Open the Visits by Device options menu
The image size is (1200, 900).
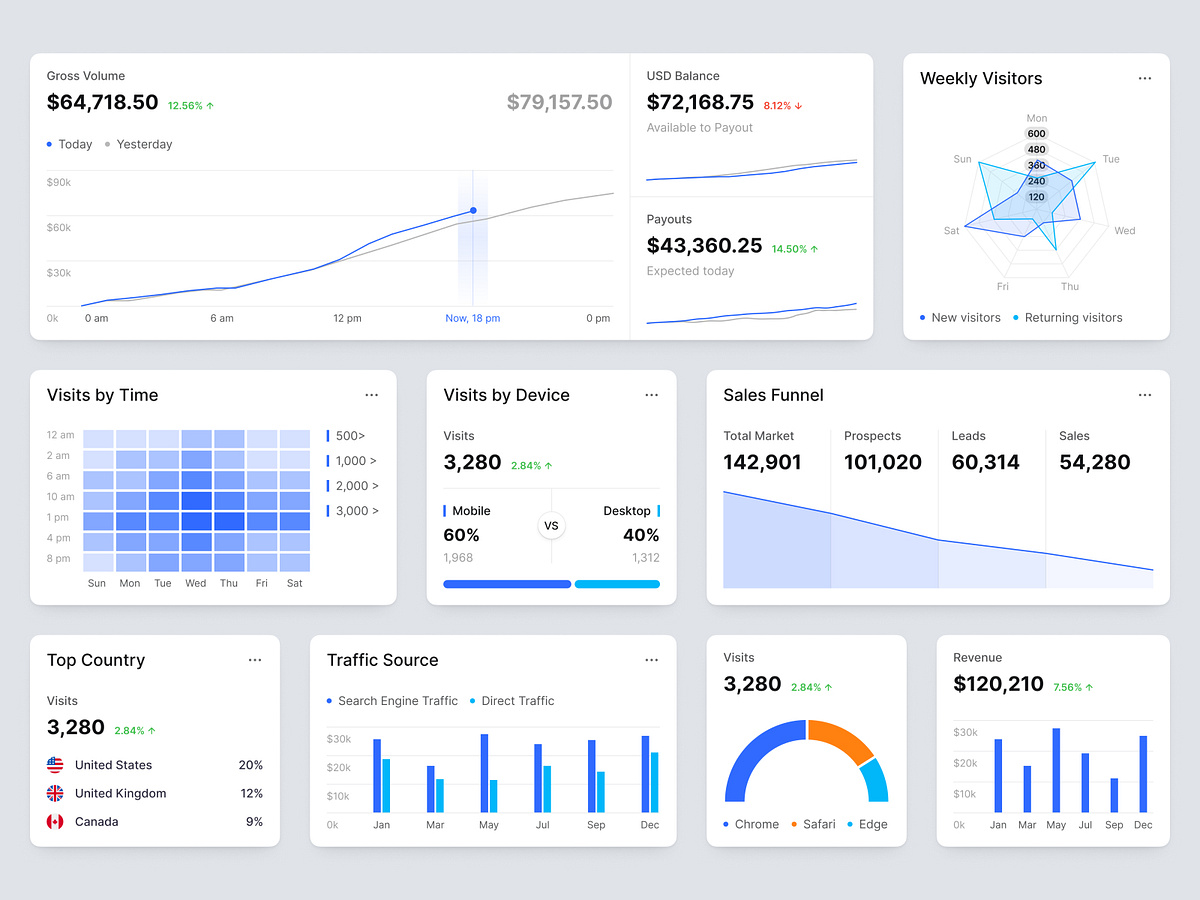[651, 395]
